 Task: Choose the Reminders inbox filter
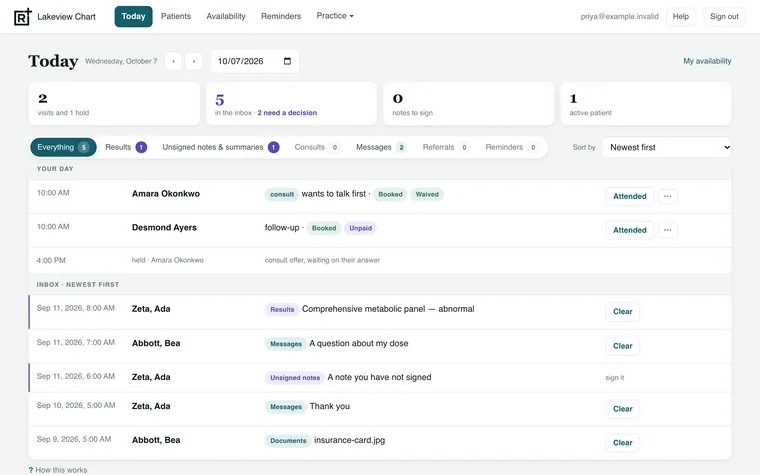tap(511, 147)
